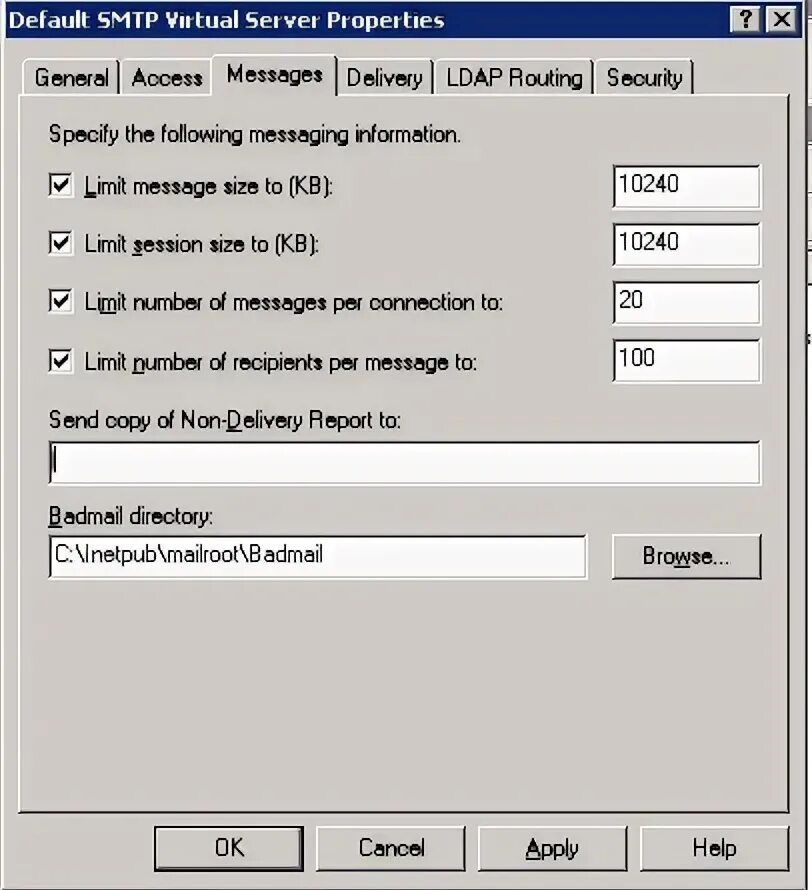812x890 pixels.
Task: Confirm settings with the OK button
Action: coord(229,849)
